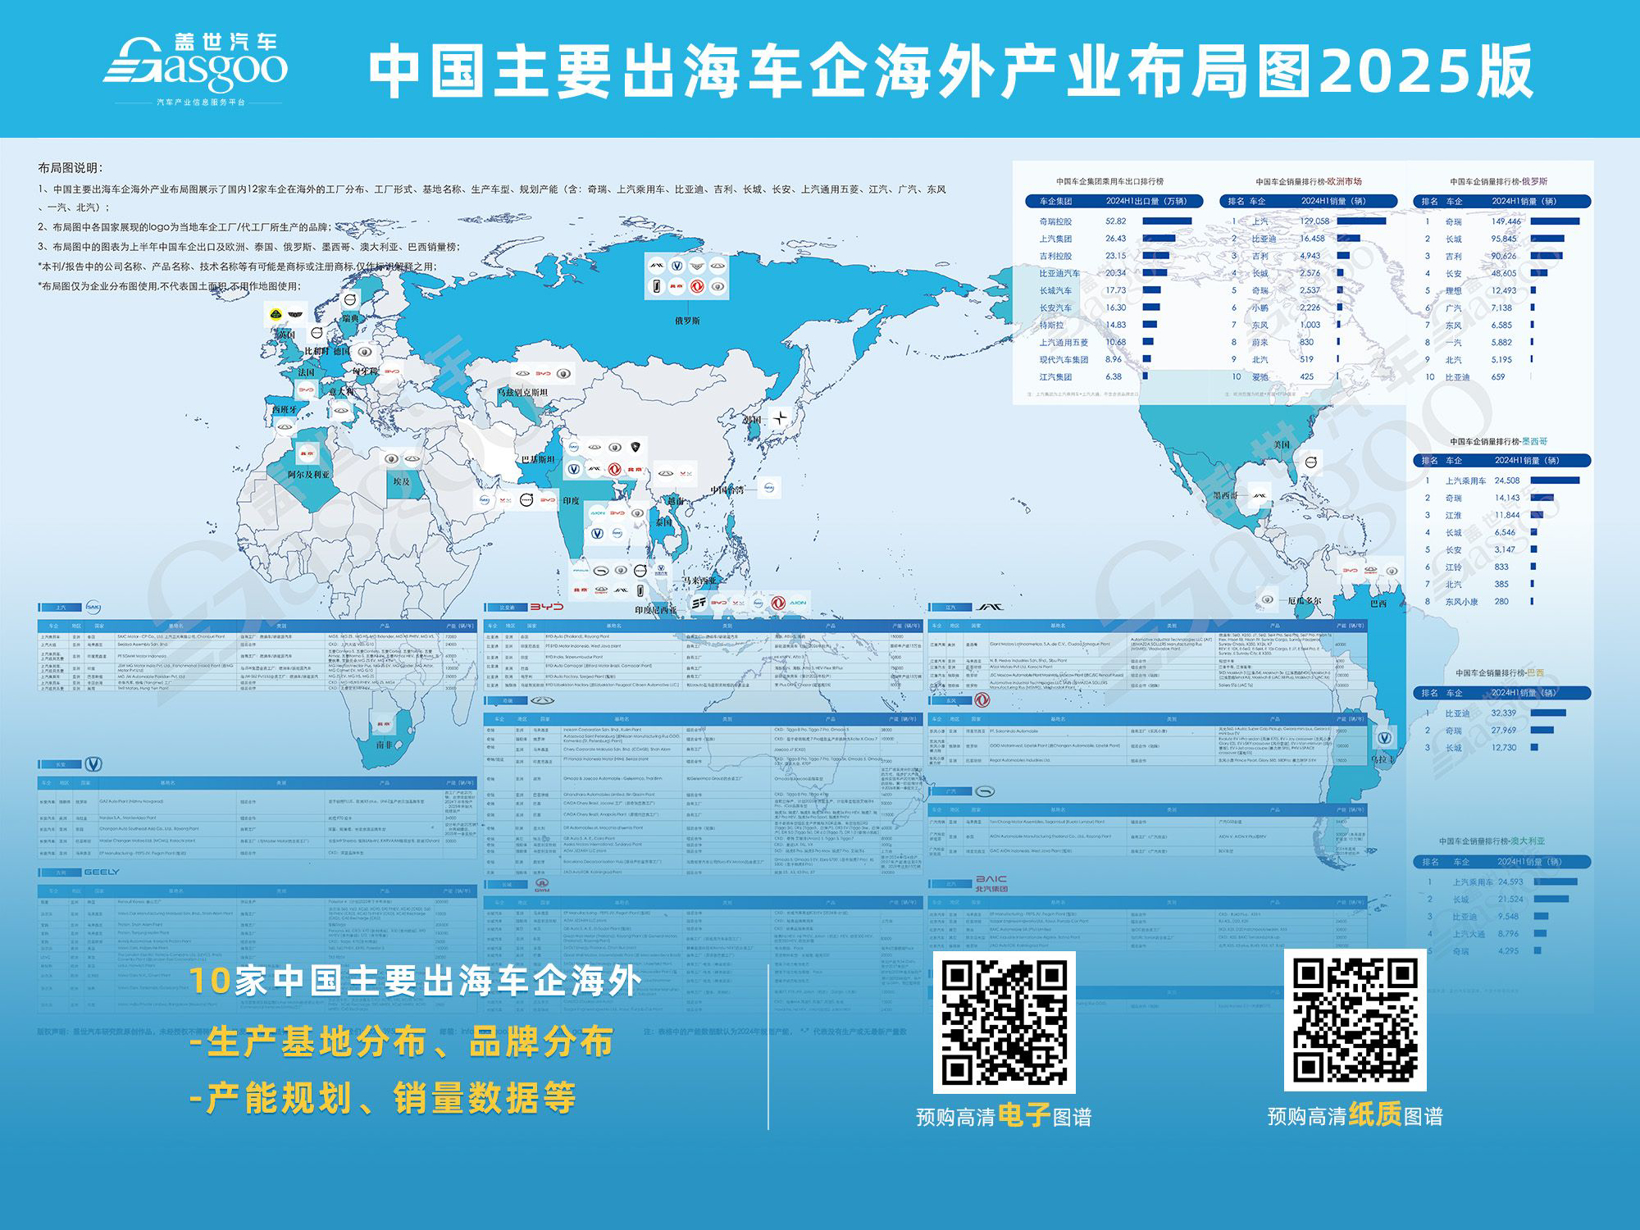Click the Great Wall logo beside 德国
Screen dimensions: 1640x1230
[x=365, y=352]
